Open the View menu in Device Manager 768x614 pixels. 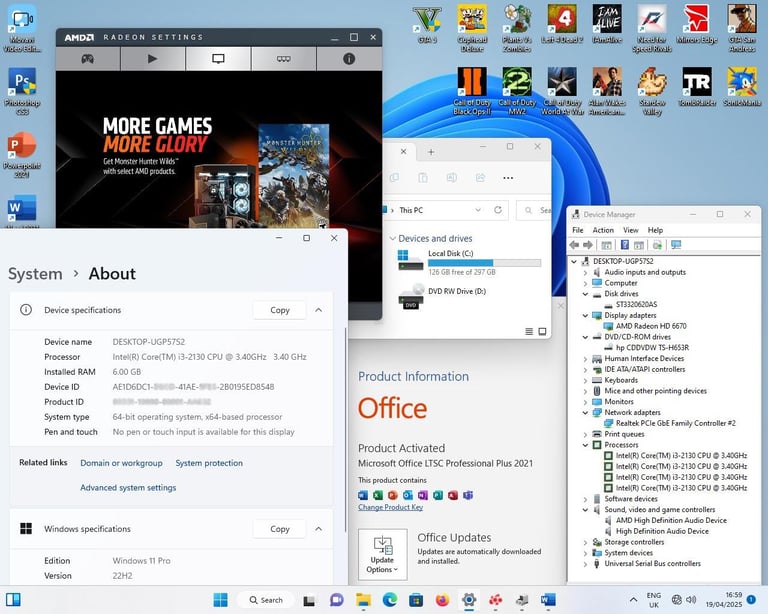click(631, 230)
